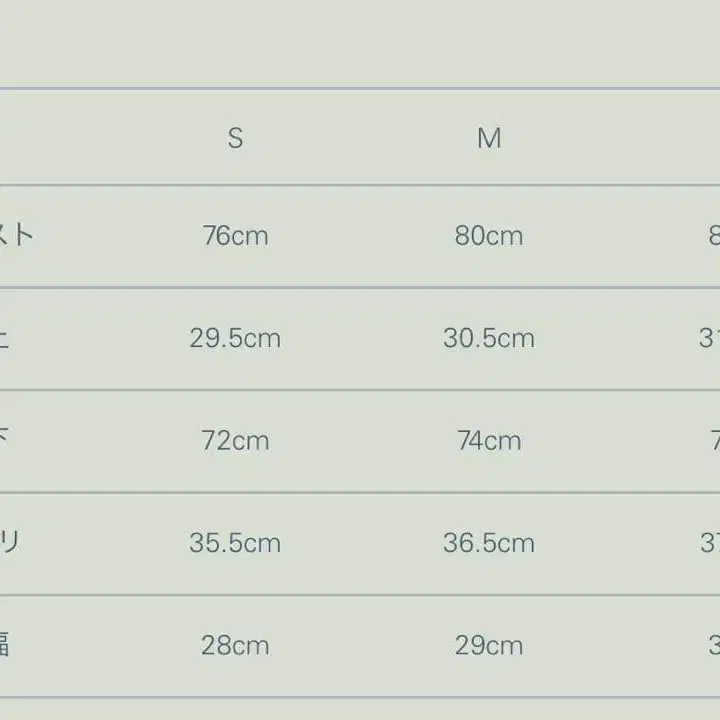This screenshot has height=720, width=720.
Task: Select the 80cm cell in M column
Action: tap(489, 236)
